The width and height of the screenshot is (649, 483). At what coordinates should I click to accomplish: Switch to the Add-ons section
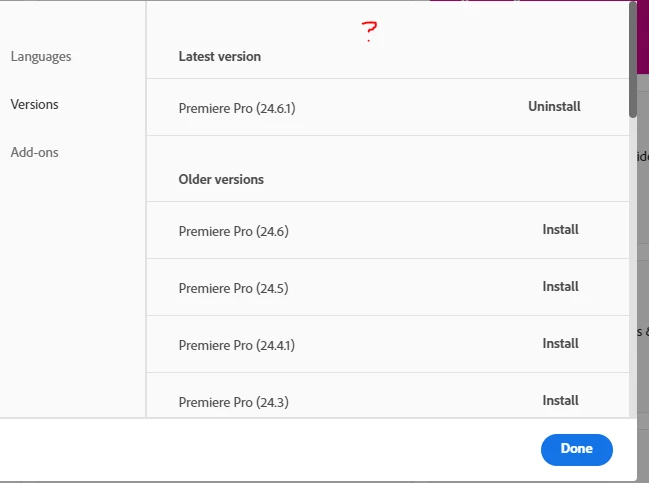click(35, 153)
